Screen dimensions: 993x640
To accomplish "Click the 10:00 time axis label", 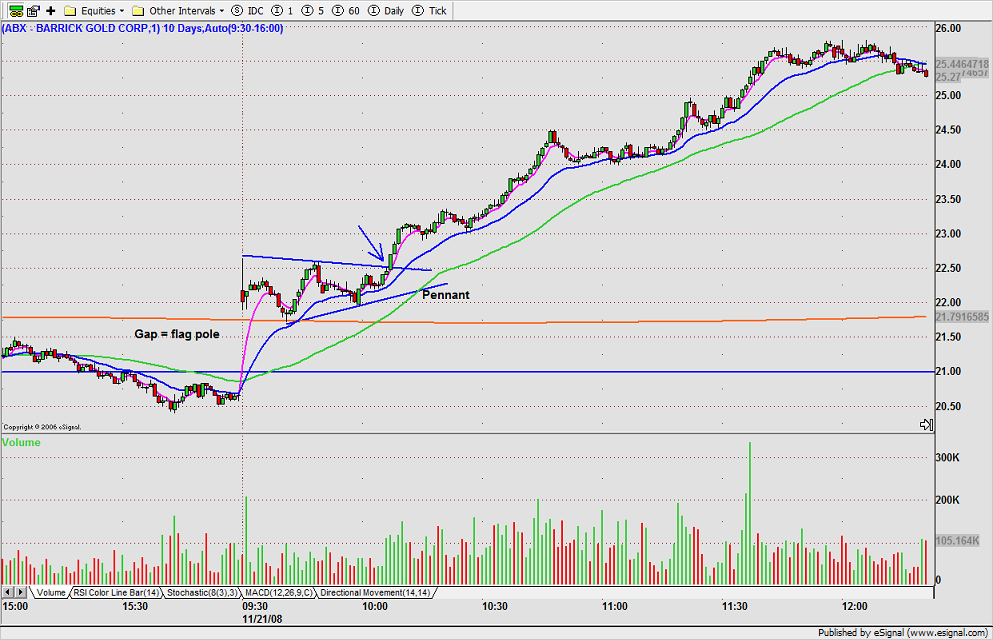I will tap(374, 606).
